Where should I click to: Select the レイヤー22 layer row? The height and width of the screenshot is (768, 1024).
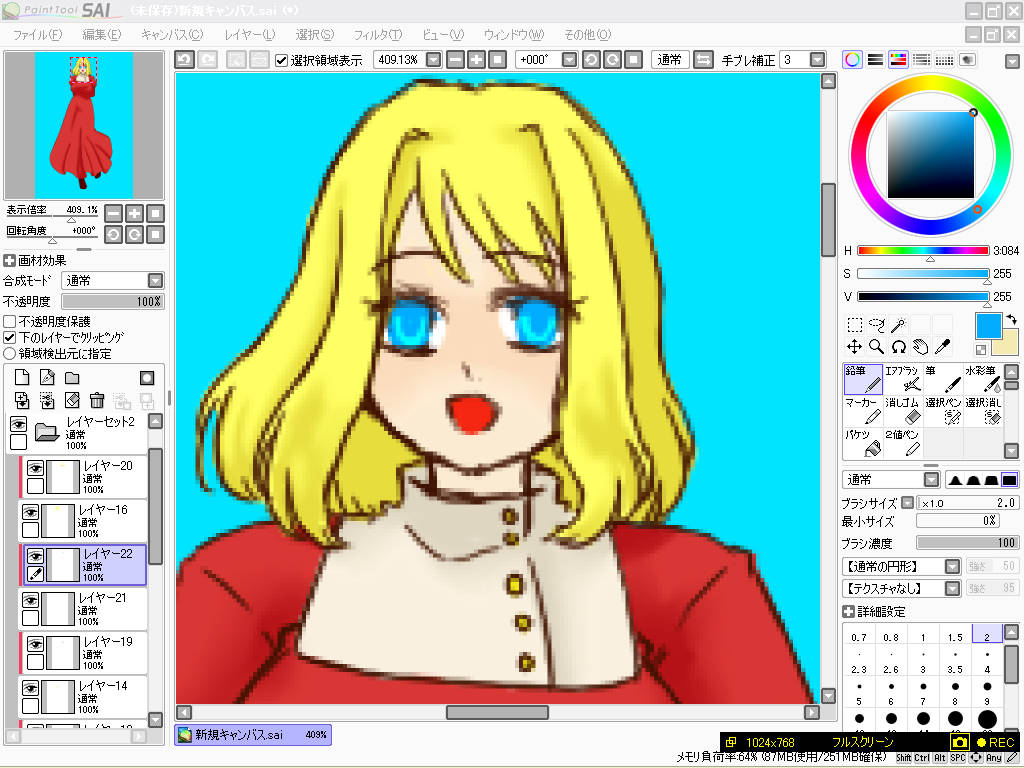click(x=85, y=565)
